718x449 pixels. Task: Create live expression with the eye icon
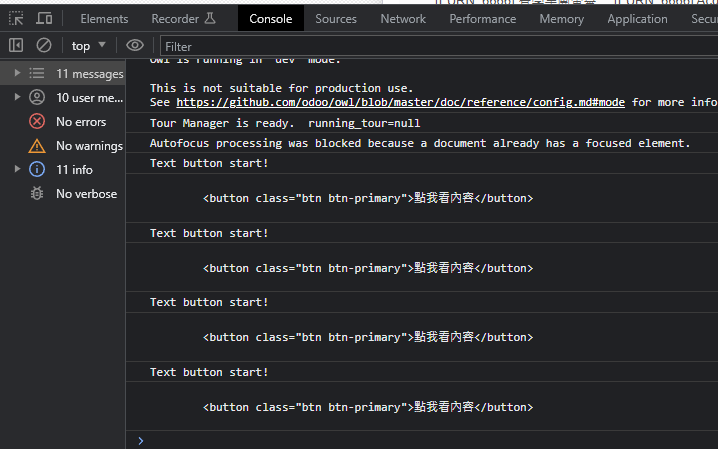(135, 45)
